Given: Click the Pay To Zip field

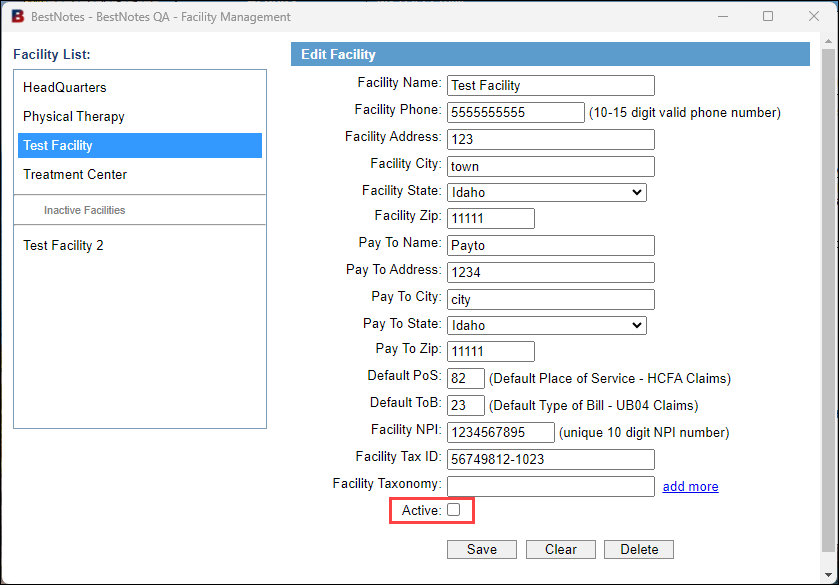Looking at the screenshot, I should [x=491, y=352].
